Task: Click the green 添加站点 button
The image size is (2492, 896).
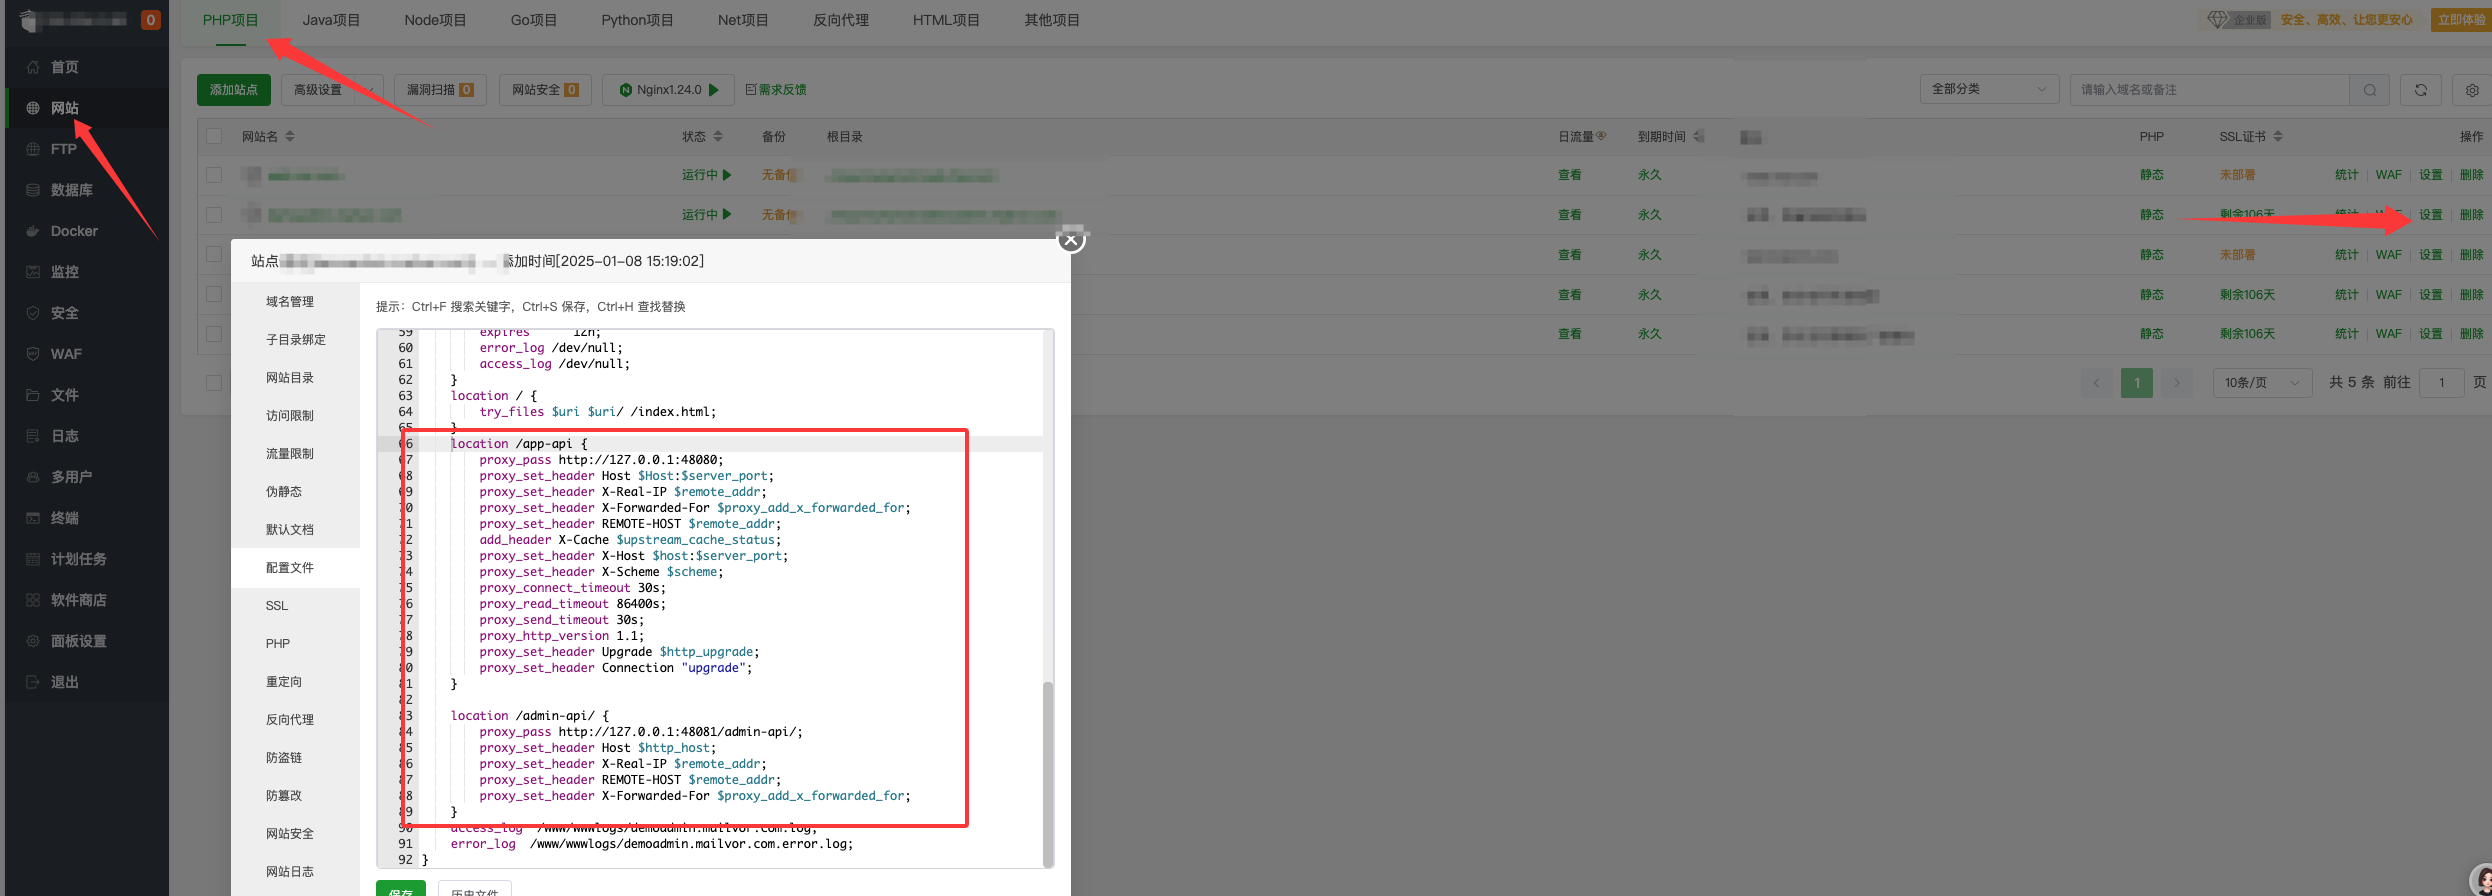Action: pos(233,90)
